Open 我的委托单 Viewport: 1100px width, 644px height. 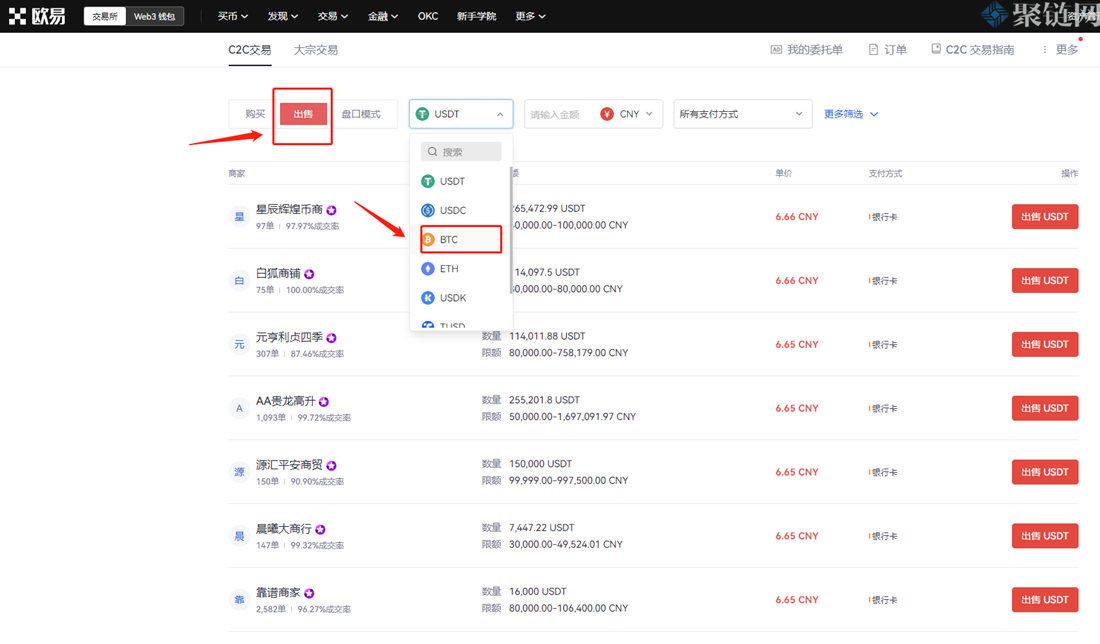(x=807, y=50)
